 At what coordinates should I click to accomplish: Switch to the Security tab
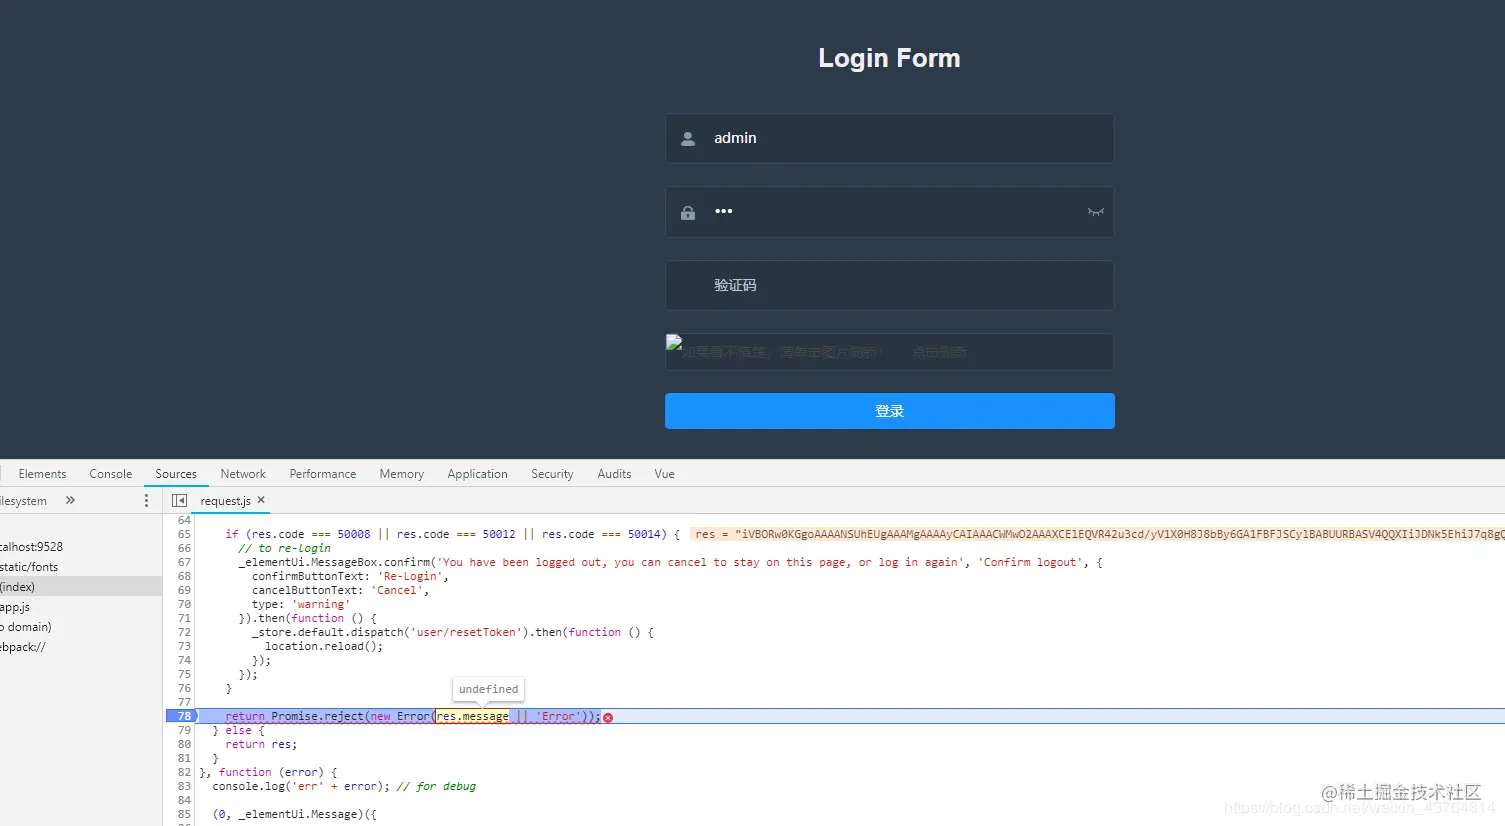tap(552, 474)
